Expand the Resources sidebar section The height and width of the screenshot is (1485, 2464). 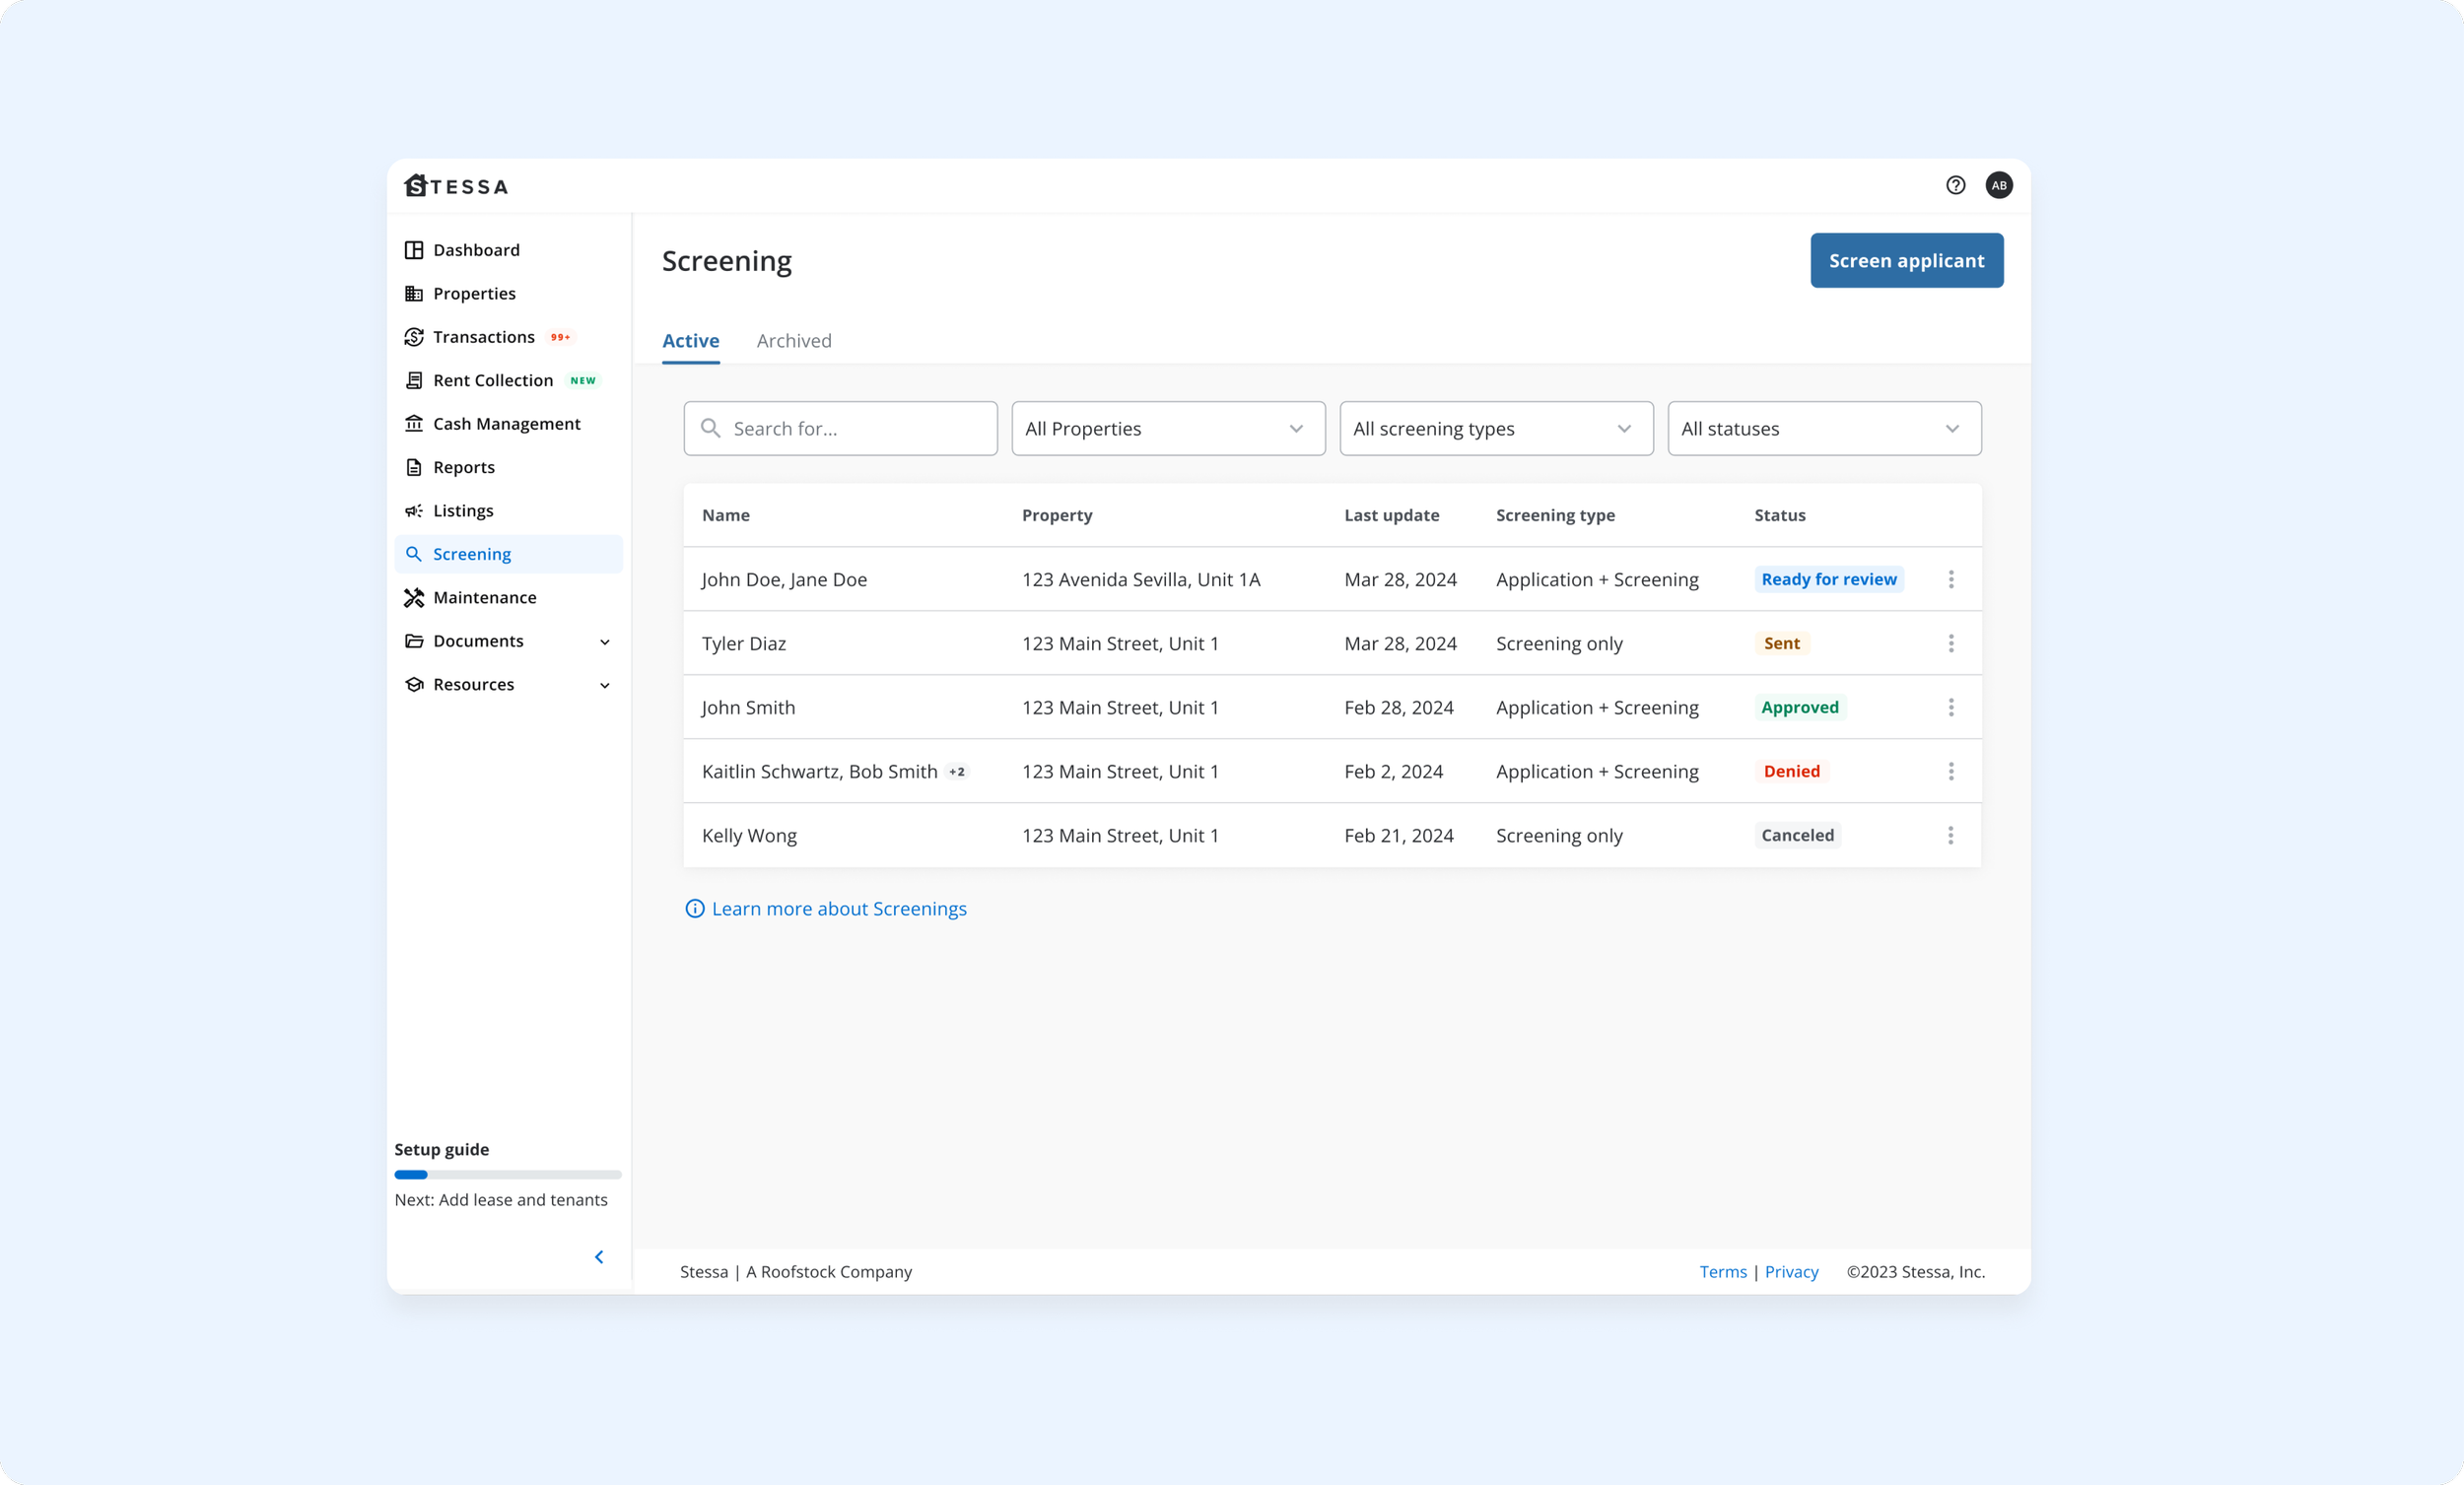(x=604, y=685)
